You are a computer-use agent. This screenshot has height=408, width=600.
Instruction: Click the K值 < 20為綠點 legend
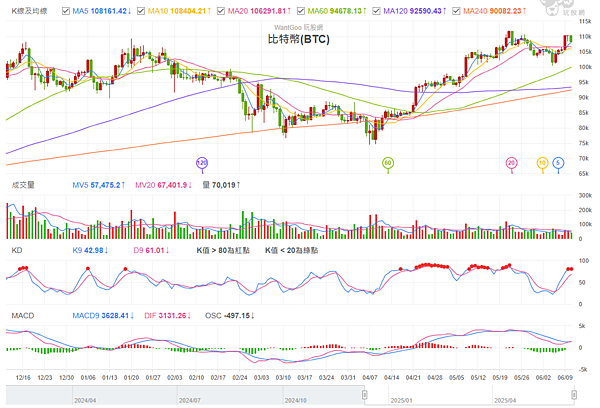click(x=292, y=251)
